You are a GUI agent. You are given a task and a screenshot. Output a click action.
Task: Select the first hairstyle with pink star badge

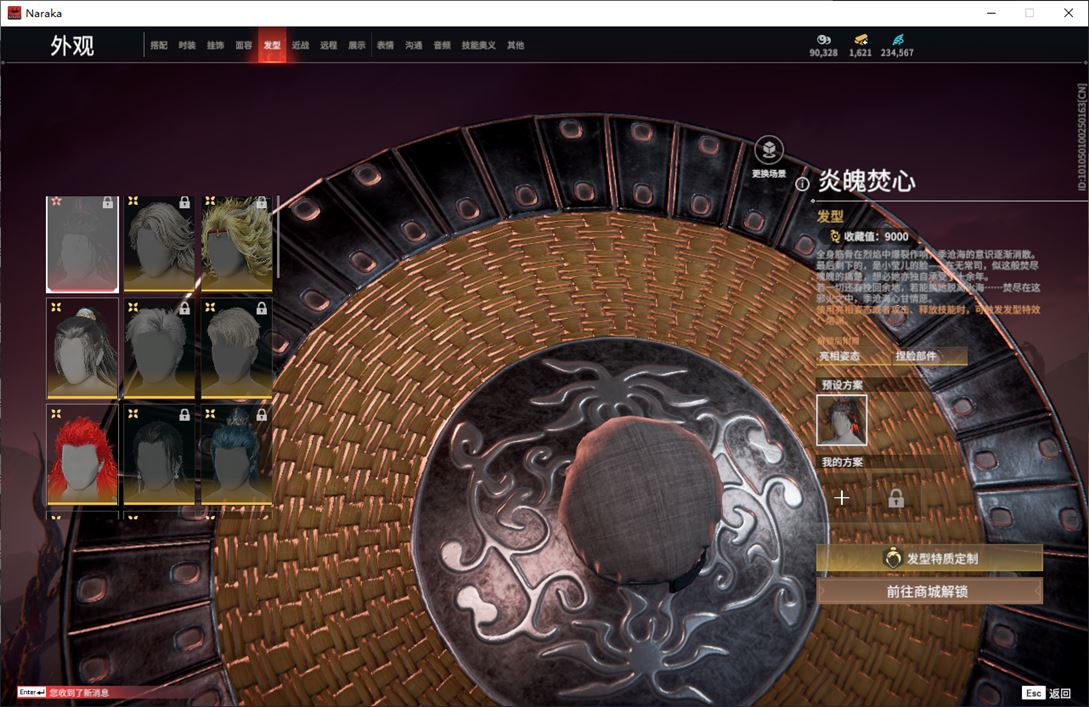[x=82, y=244]
